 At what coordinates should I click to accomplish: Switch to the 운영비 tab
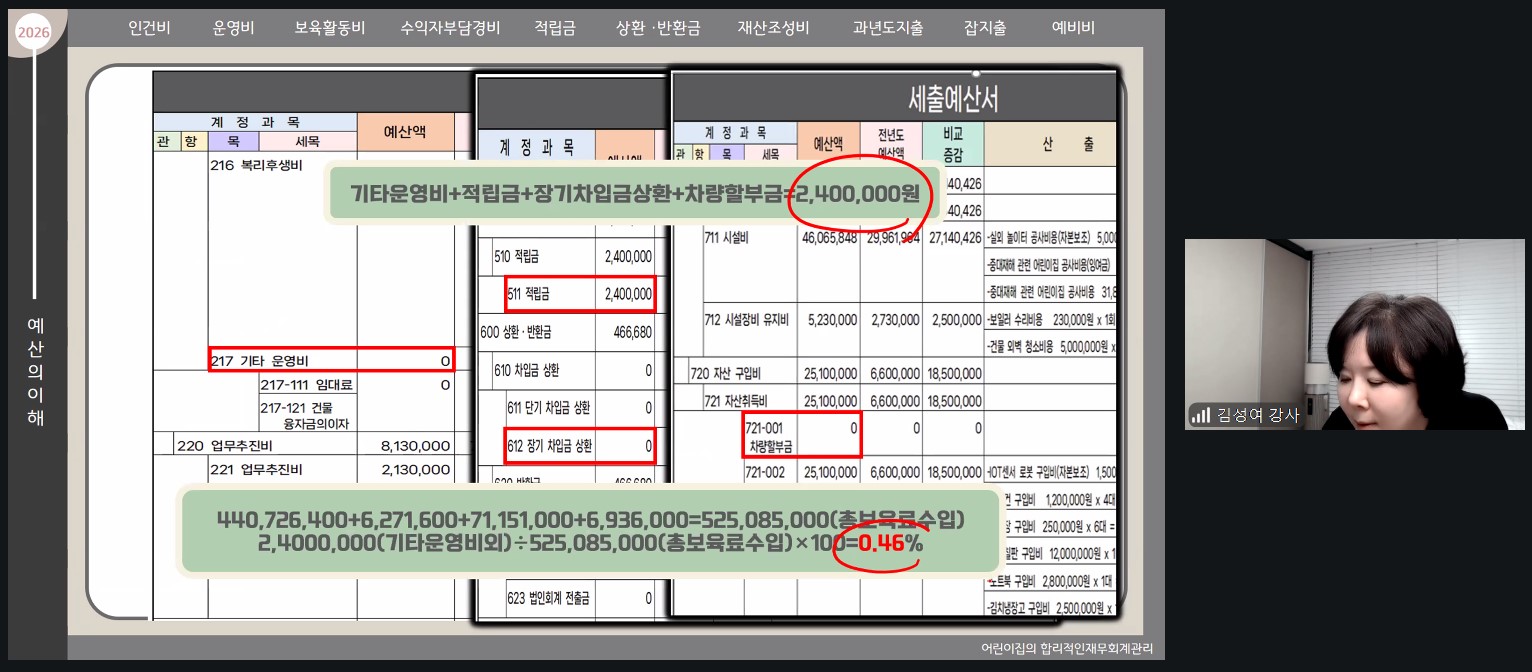tap(234, 28)
